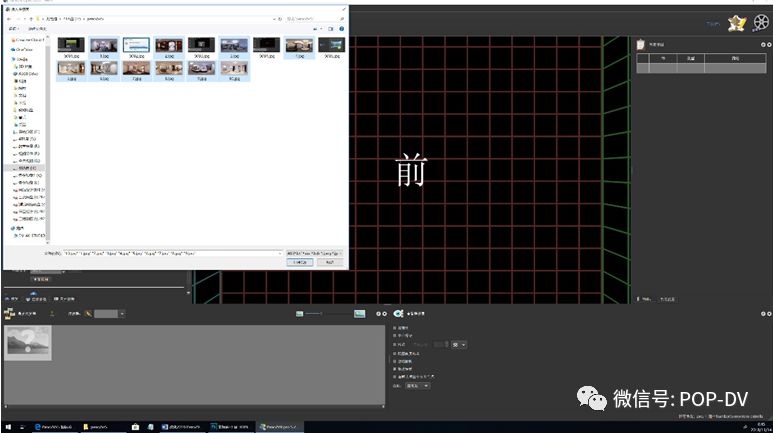Select OneDrive in the navigation tree
This screenshot has width=773, height=433.
(24, 50)
